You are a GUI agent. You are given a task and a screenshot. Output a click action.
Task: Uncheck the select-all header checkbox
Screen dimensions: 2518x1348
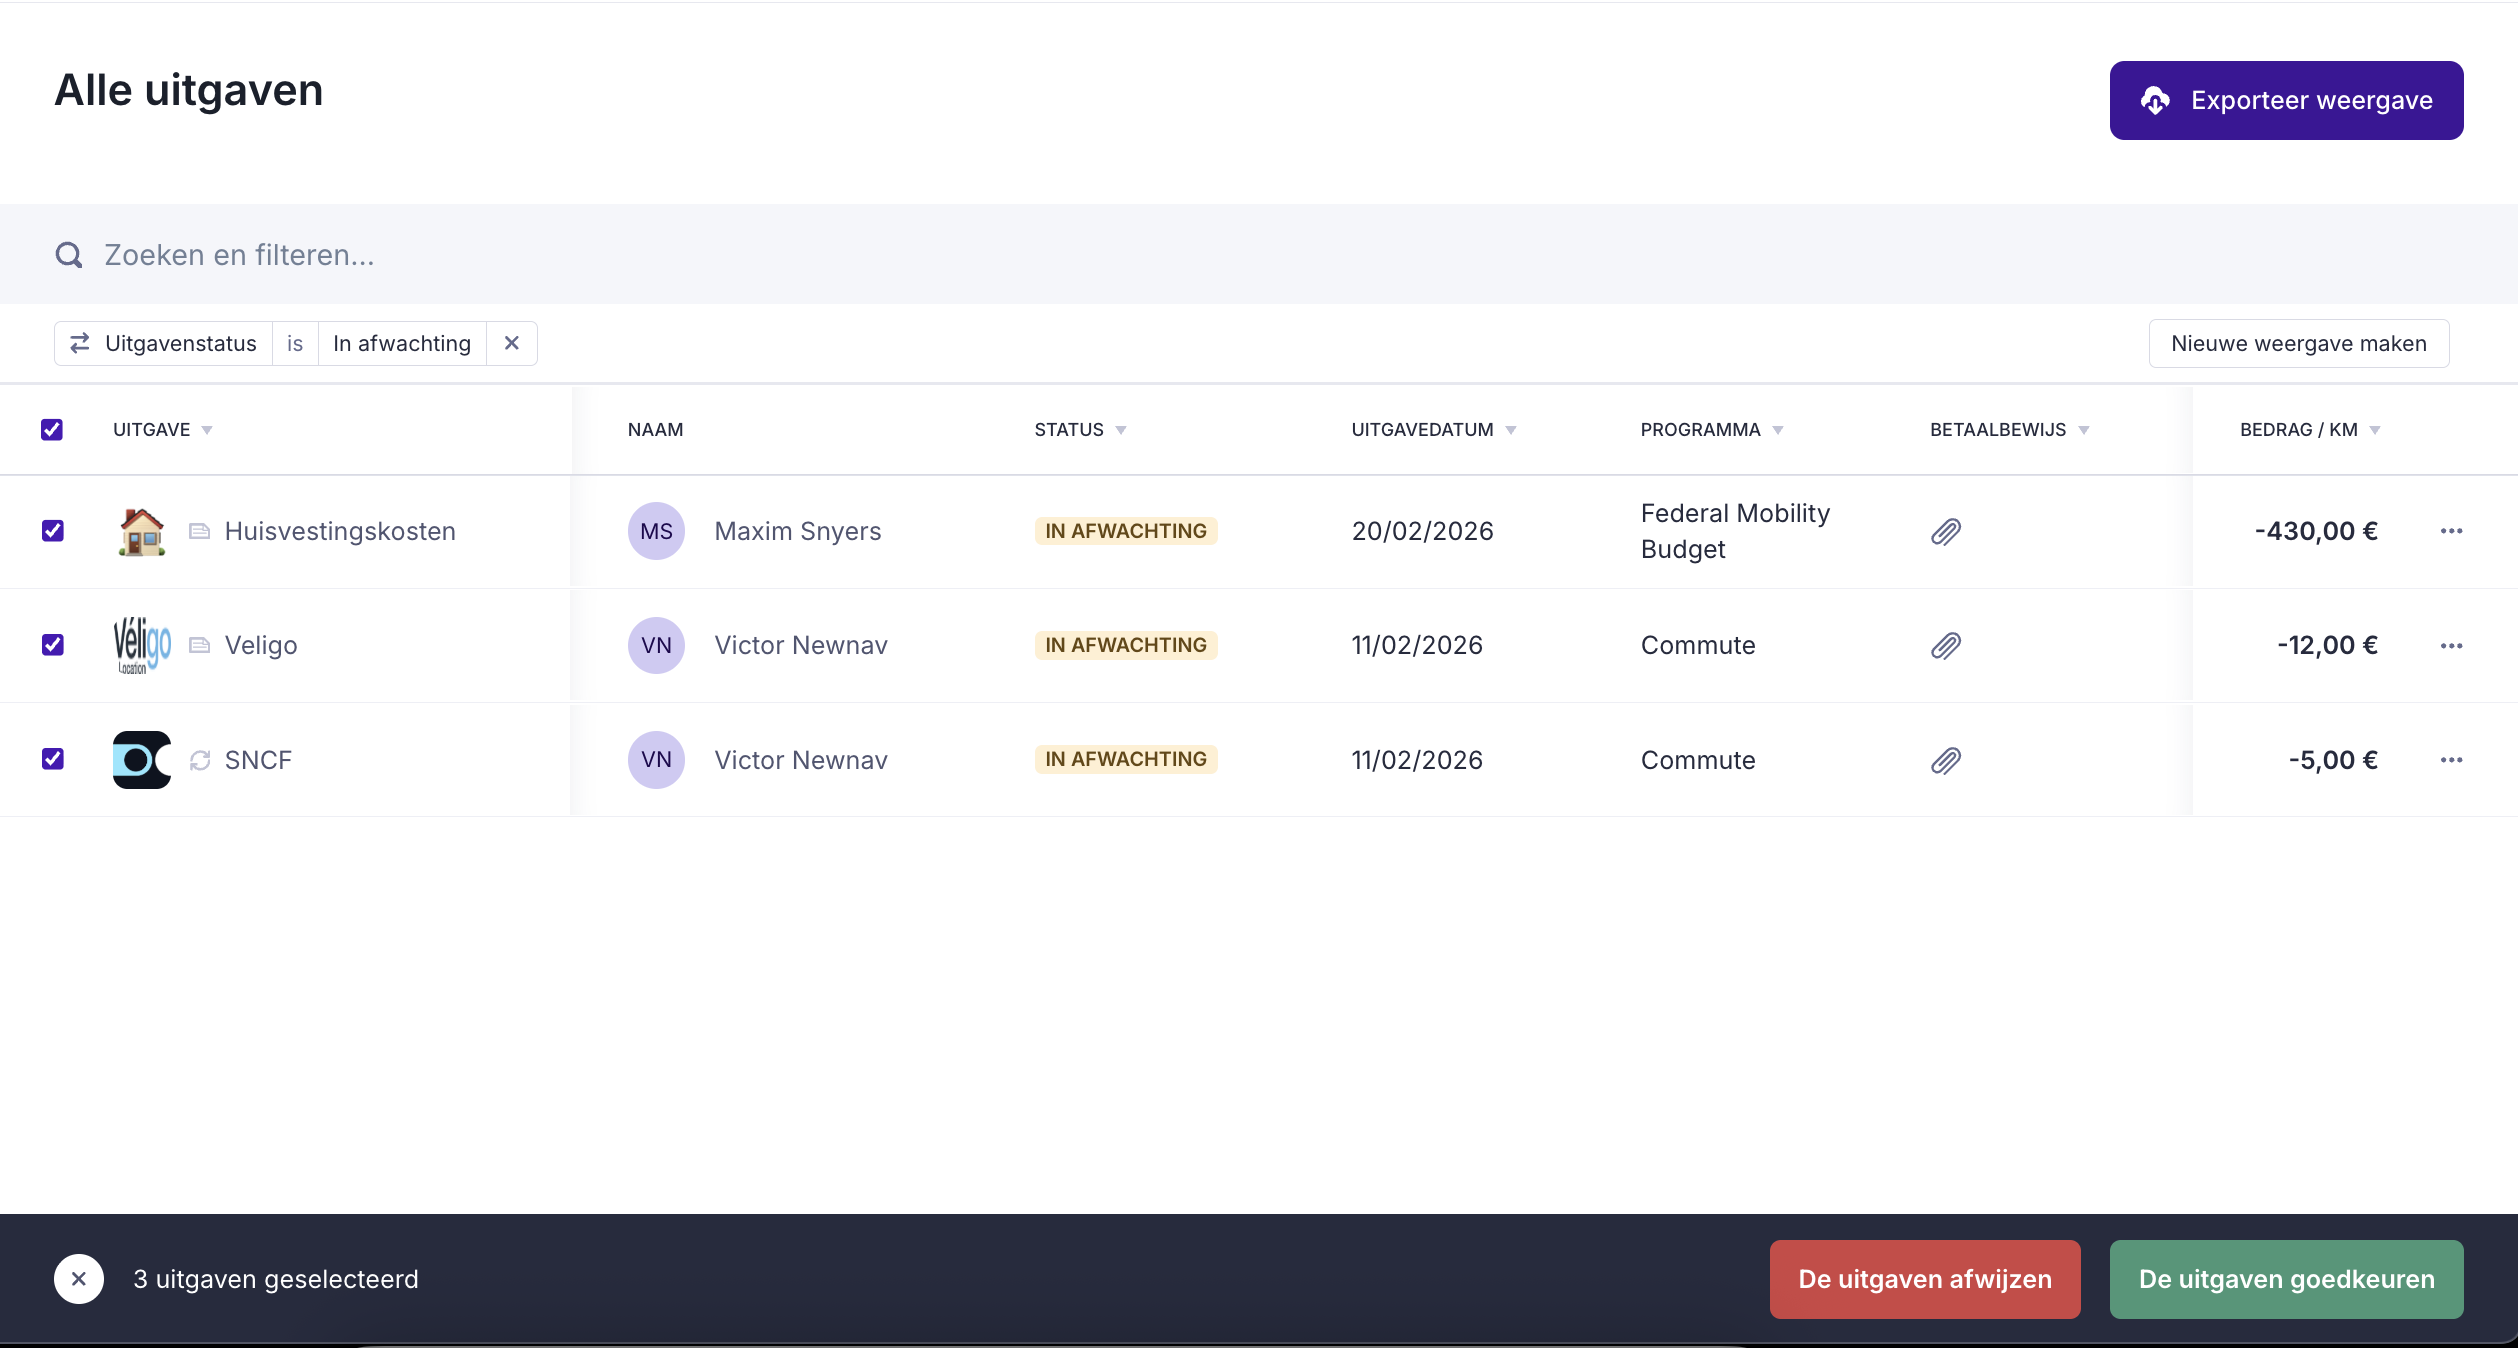click(x=52, y=430)
